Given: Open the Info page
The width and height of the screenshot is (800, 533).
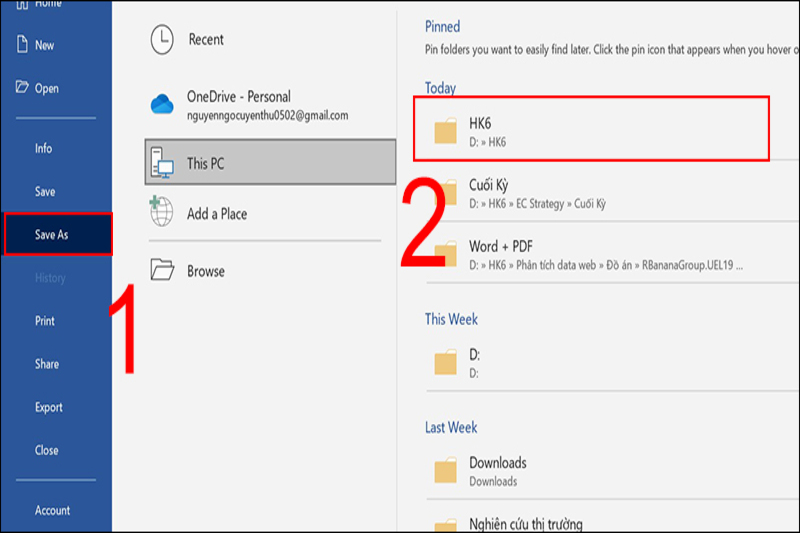Looking at the screenshot, I should pos(44,148).
